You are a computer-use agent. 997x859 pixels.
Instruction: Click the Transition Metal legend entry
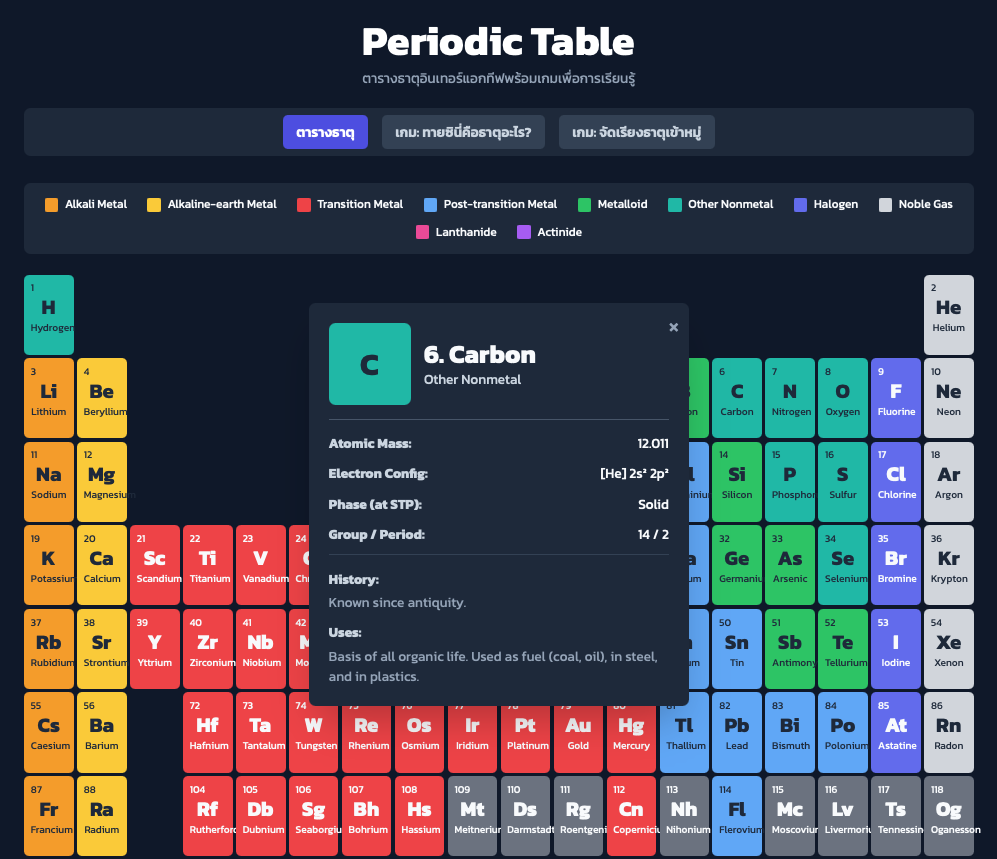(x=350, y=205)
